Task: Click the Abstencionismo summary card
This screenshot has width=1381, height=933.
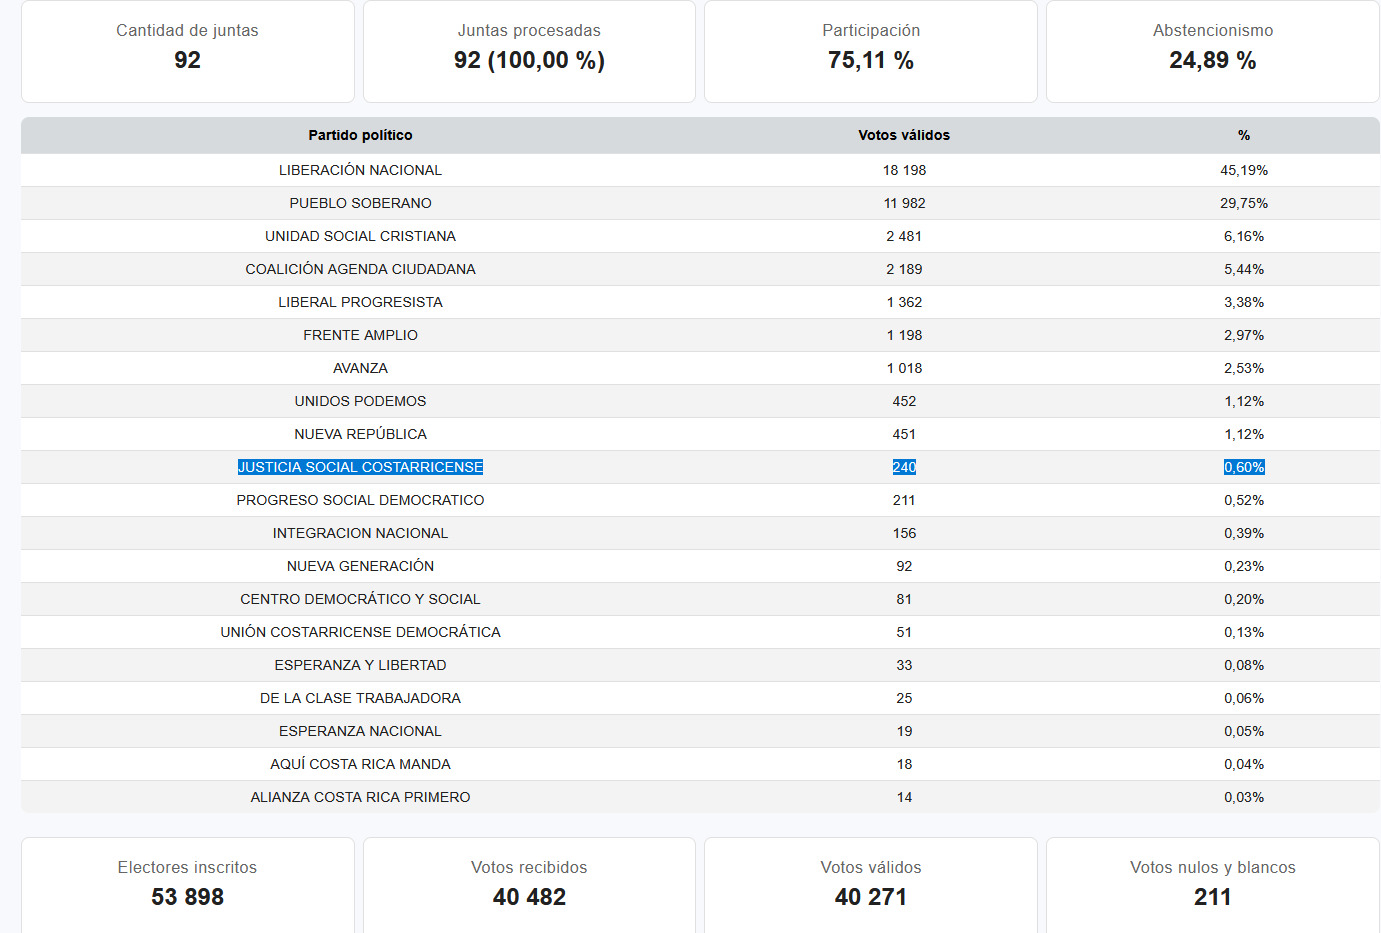Action: pos(1212,50)
